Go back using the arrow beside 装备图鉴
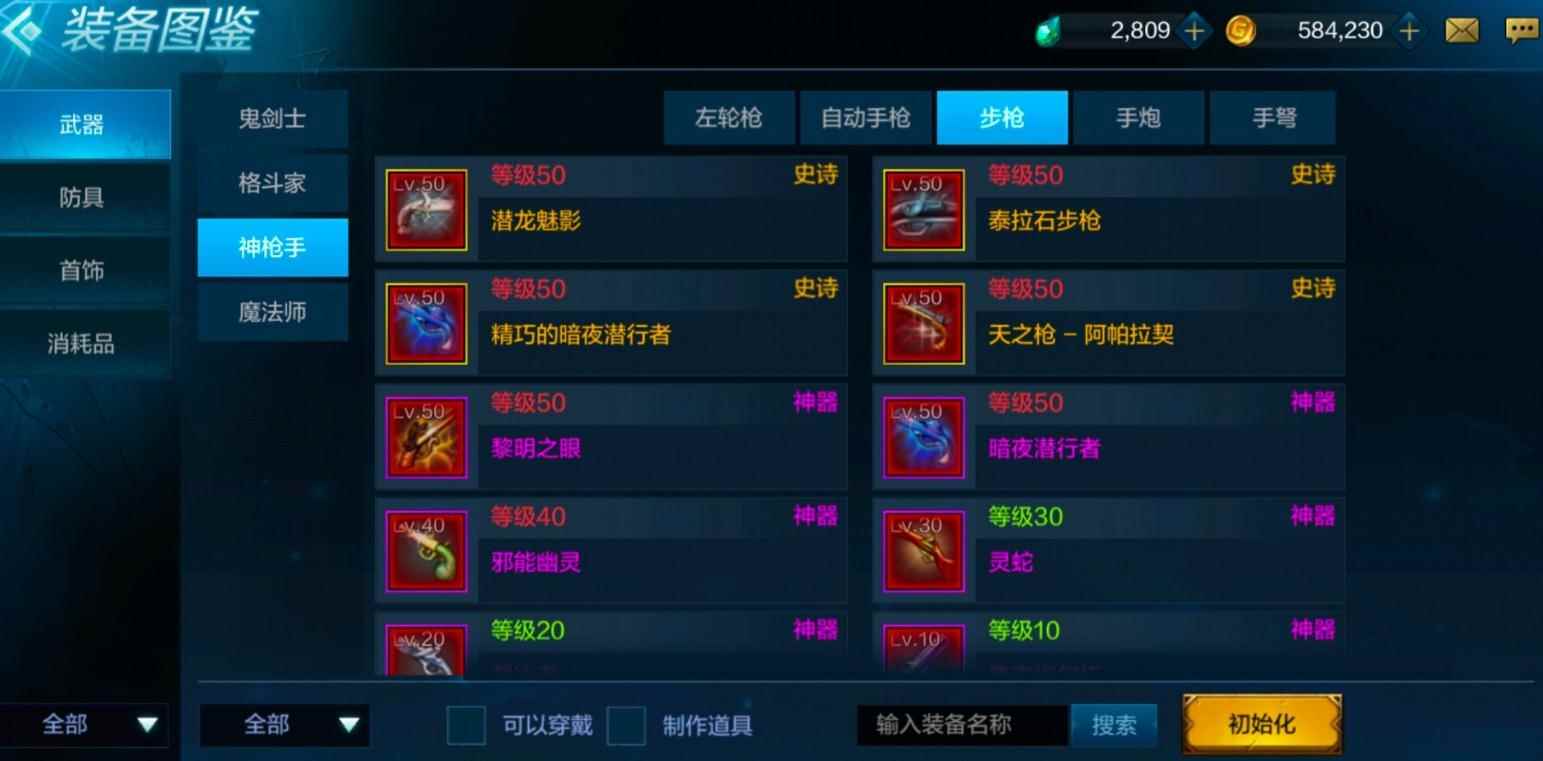The image size is (1543, 761). (x=22, y=30)
